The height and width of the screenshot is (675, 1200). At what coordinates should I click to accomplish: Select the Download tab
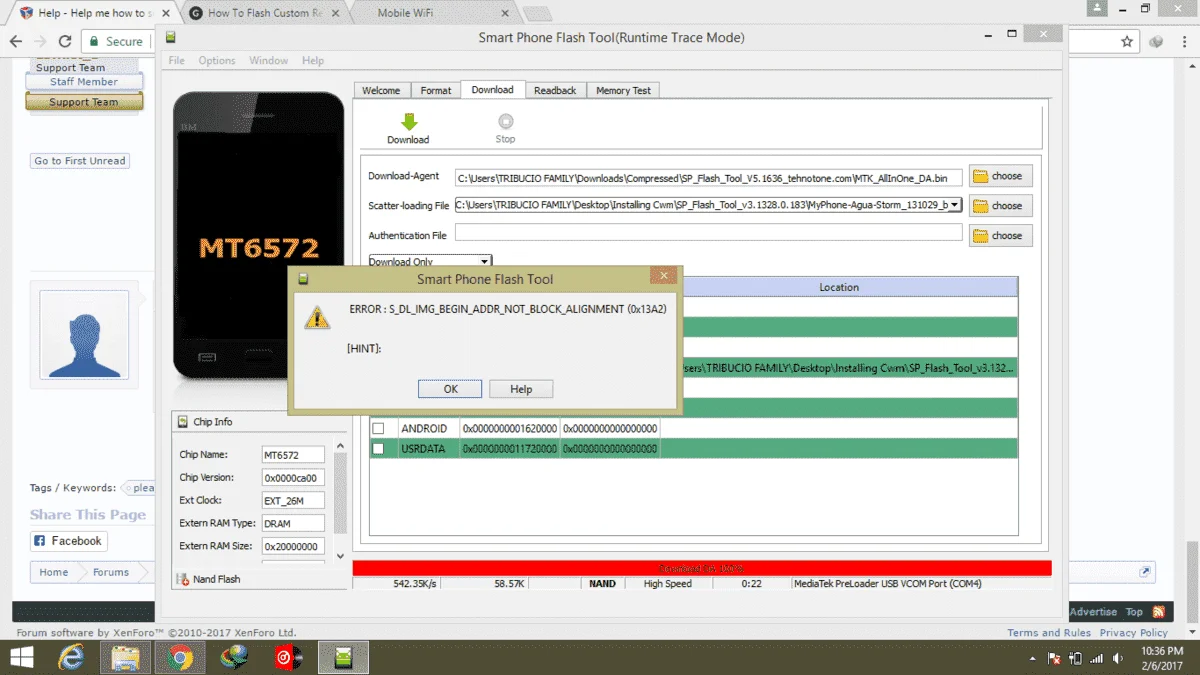pyautogui.click(x=493, y=89)
